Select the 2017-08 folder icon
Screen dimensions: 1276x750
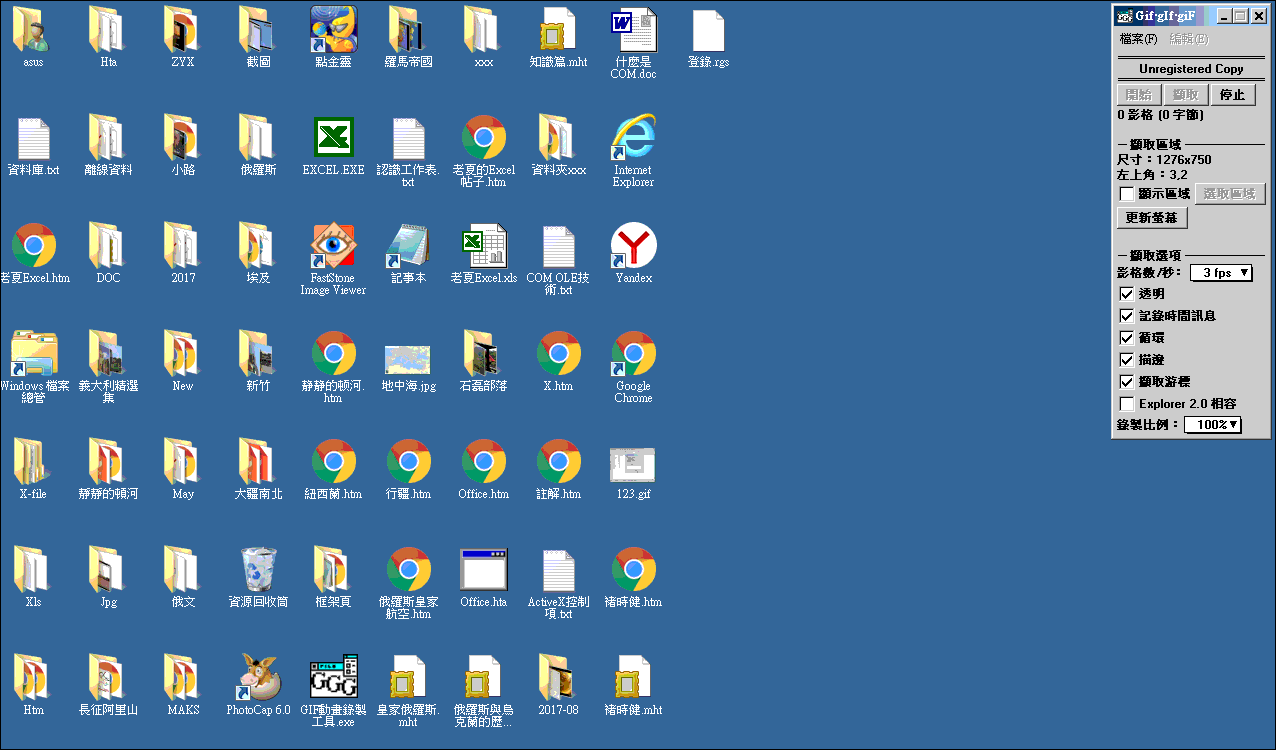point(558,678)
